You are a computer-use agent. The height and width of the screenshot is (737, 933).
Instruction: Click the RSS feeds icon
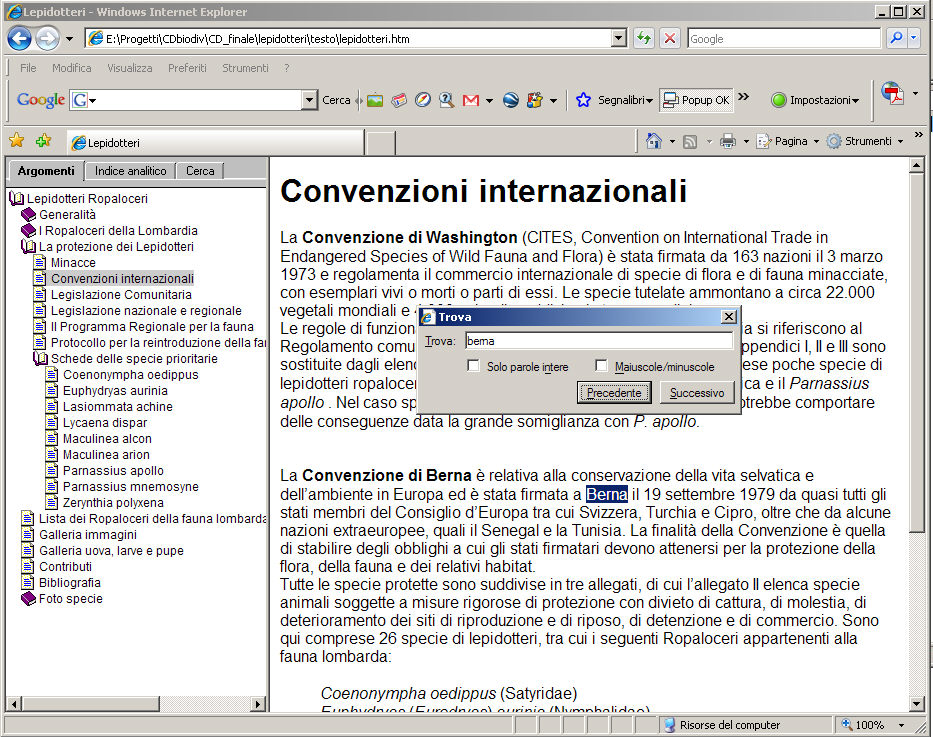point(690,142)
